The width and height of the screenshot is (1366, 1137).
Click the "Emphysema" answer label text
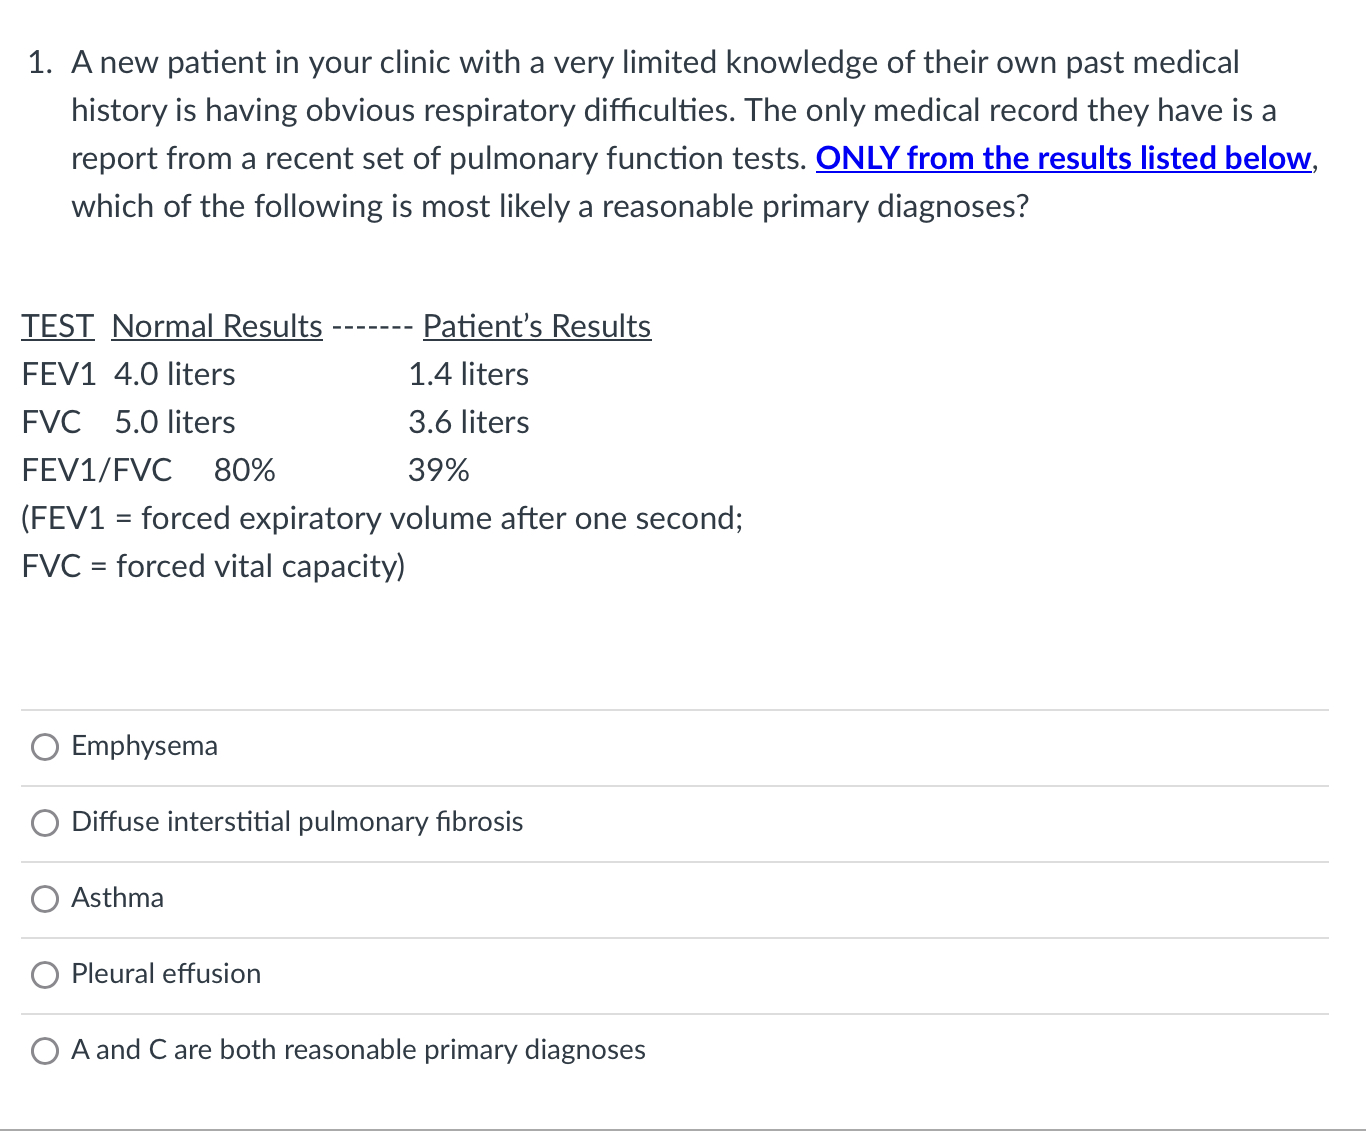pos(145,746)
